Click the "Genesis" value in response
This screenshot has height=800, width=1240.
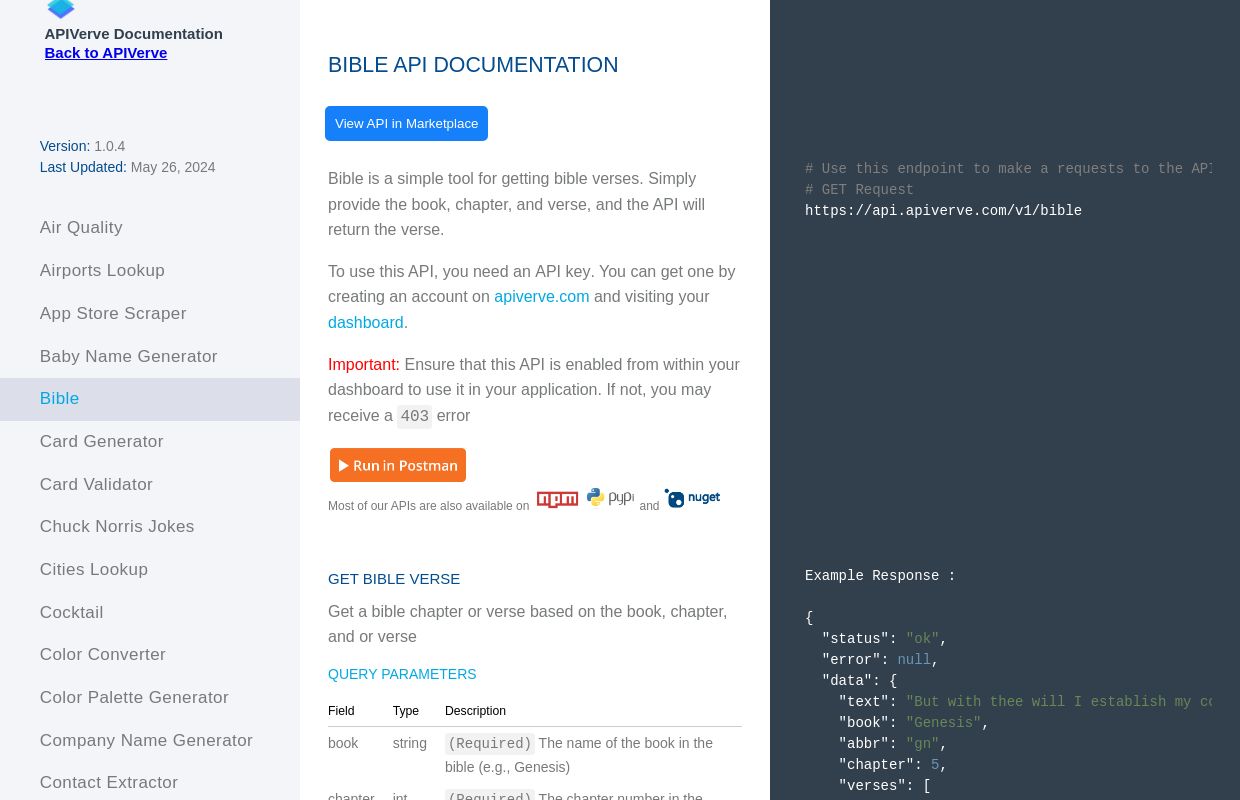pos(943,723)
